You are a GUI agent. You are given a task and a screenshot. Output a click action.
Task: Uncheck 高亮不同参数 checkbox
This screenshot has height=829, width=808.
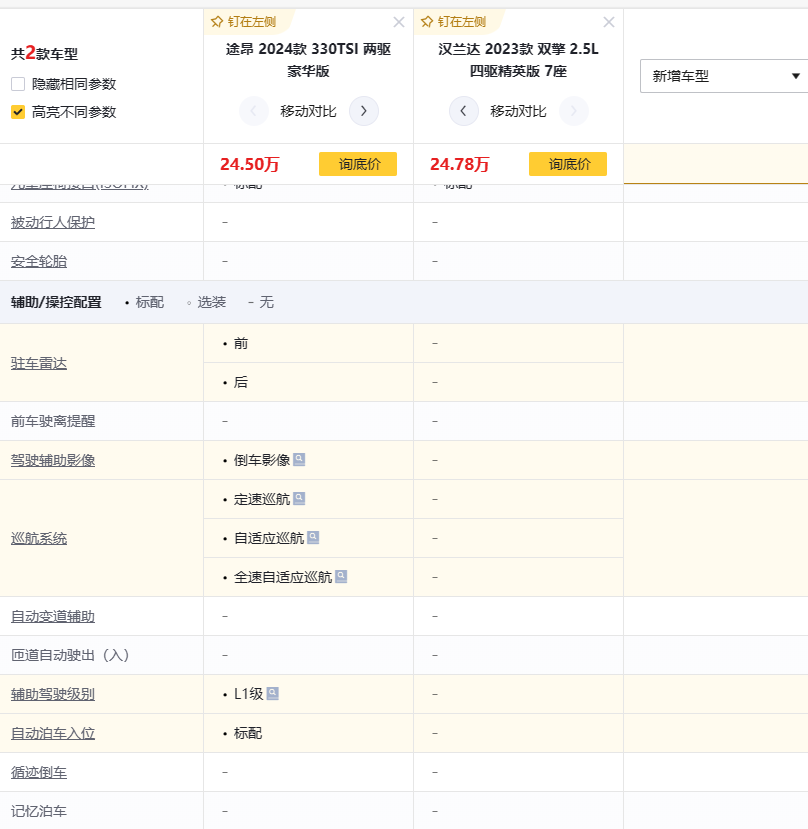coord(18,112)
